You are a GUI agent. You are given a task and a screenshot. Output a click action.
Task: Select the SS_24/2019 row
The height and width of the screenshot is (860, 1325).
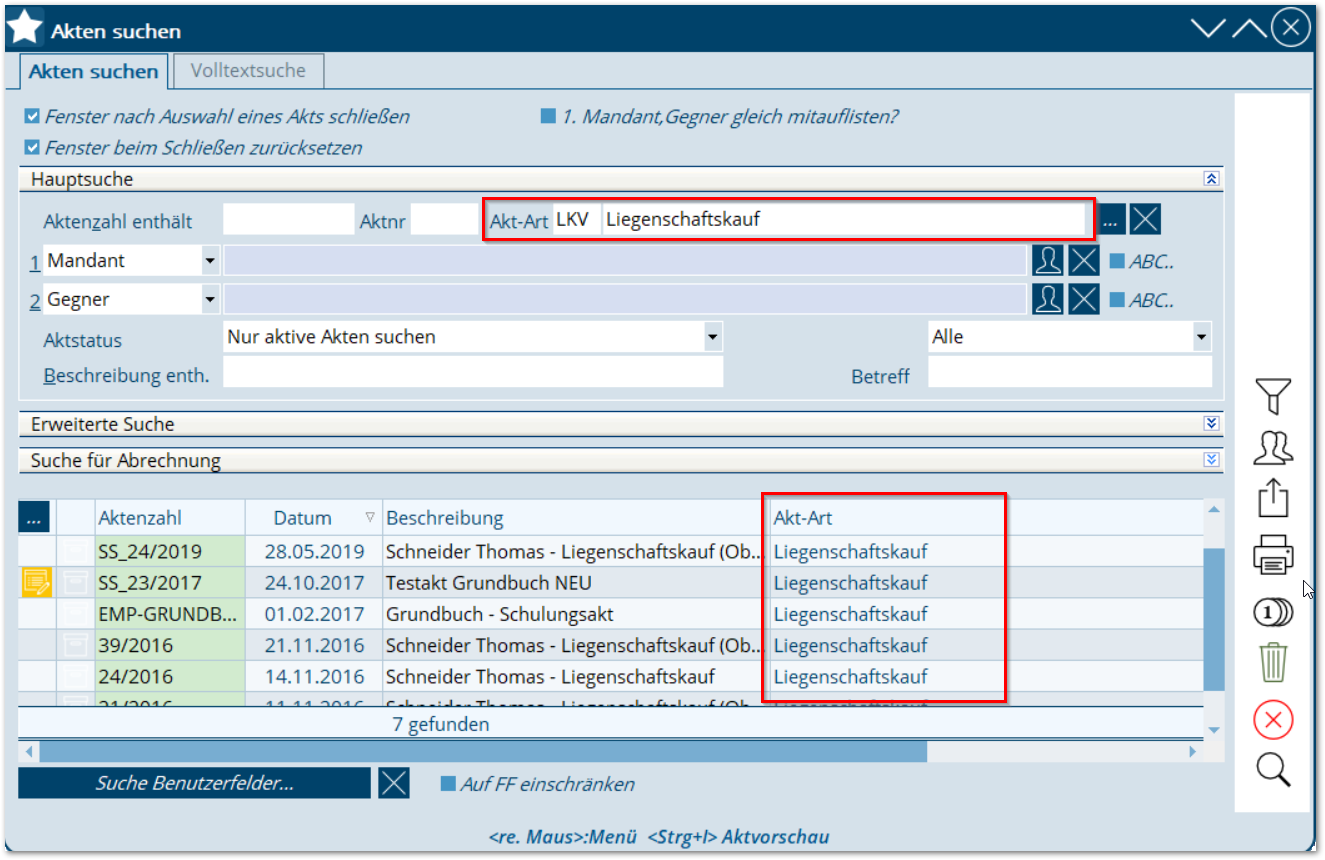[x=610, y=551]
